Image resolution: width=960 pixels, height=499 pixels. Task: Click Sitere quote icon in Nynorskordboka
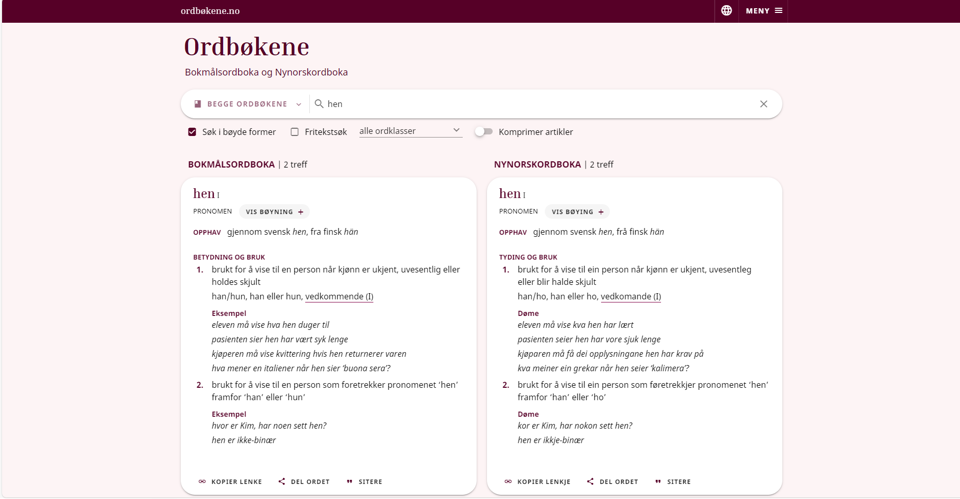point(658,482)
